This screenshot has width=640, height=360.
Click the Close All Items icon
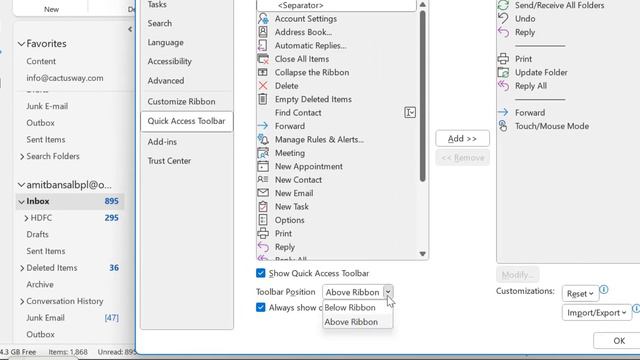263,59
